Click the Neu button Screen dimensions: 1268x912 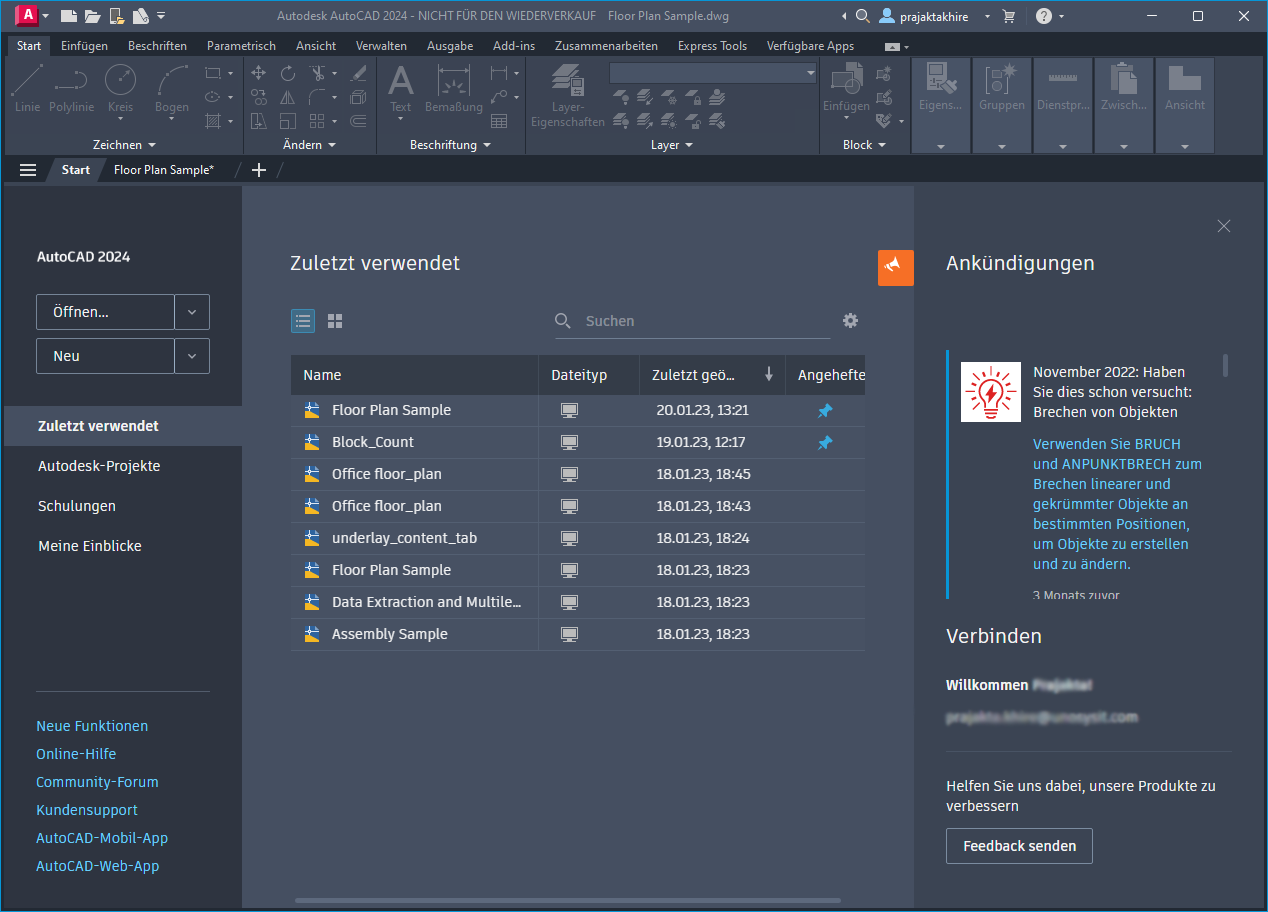(x=106, y=356)
